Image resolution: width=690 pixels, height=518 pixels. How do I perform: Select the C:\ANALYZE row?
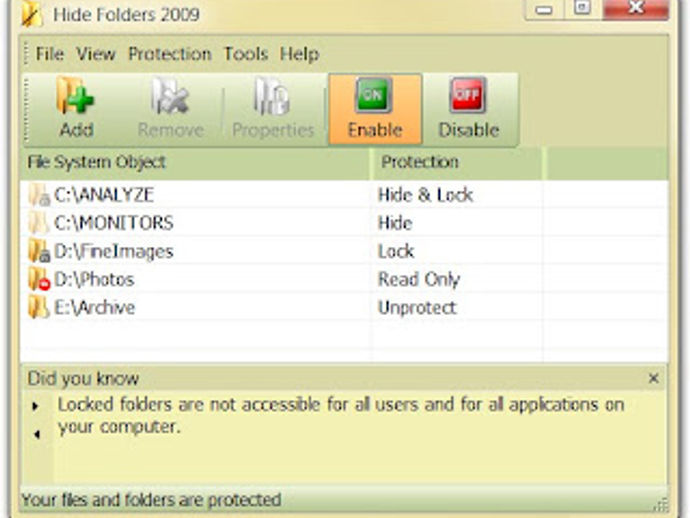point(344,195)
